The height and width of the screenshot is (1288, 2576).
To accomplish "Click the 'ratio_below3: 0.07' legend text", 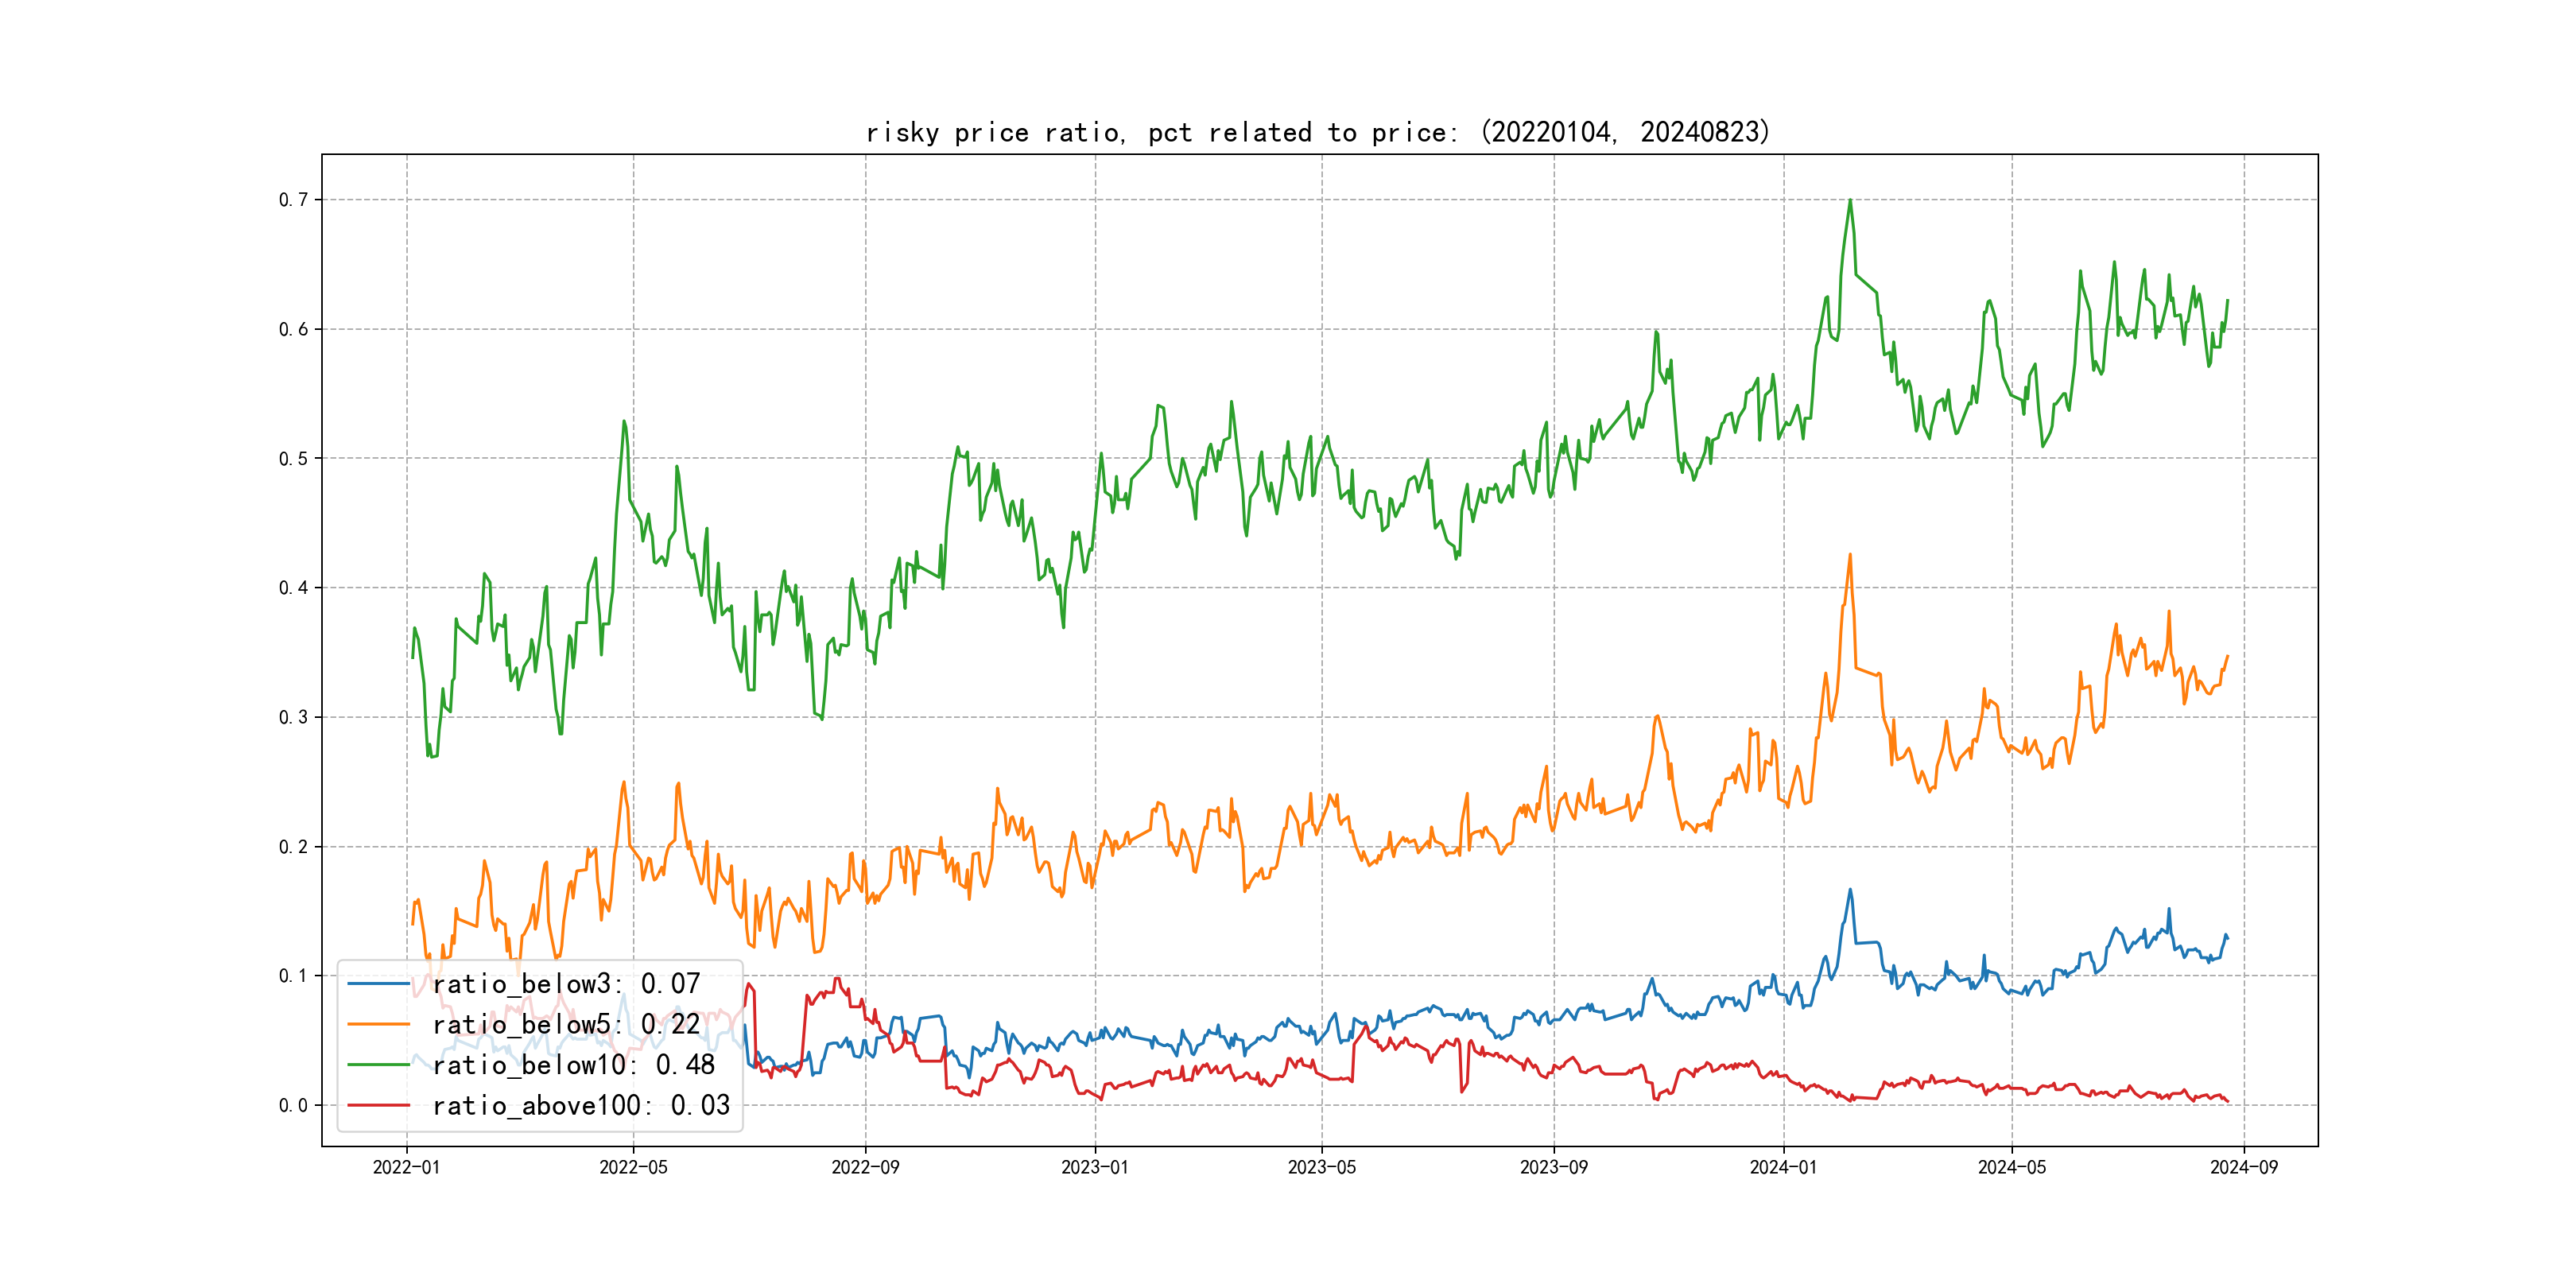I will point(566,984).
